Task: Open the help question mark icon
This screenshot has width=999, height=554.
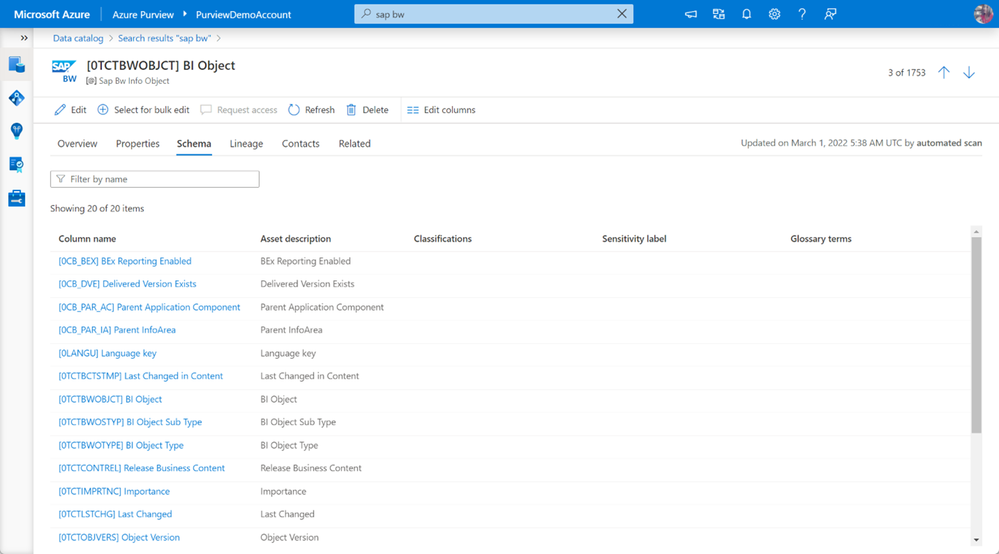Action: 802,14
